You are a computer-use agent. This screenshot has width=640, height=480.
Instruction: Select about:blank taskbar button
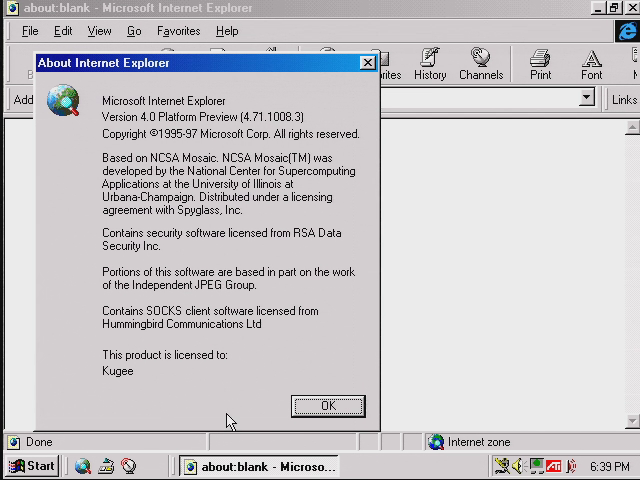[259, 467]
